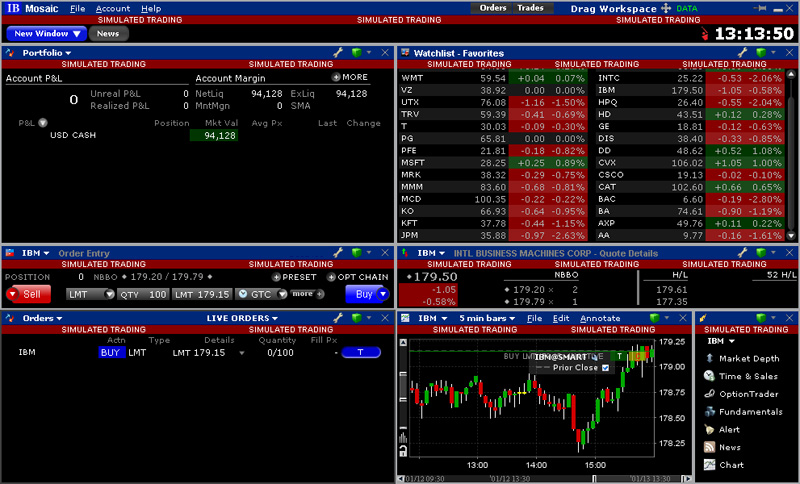Toggle the Prior Close checkbox on chart
Screen dimensions: 800x484
(605, 367)
